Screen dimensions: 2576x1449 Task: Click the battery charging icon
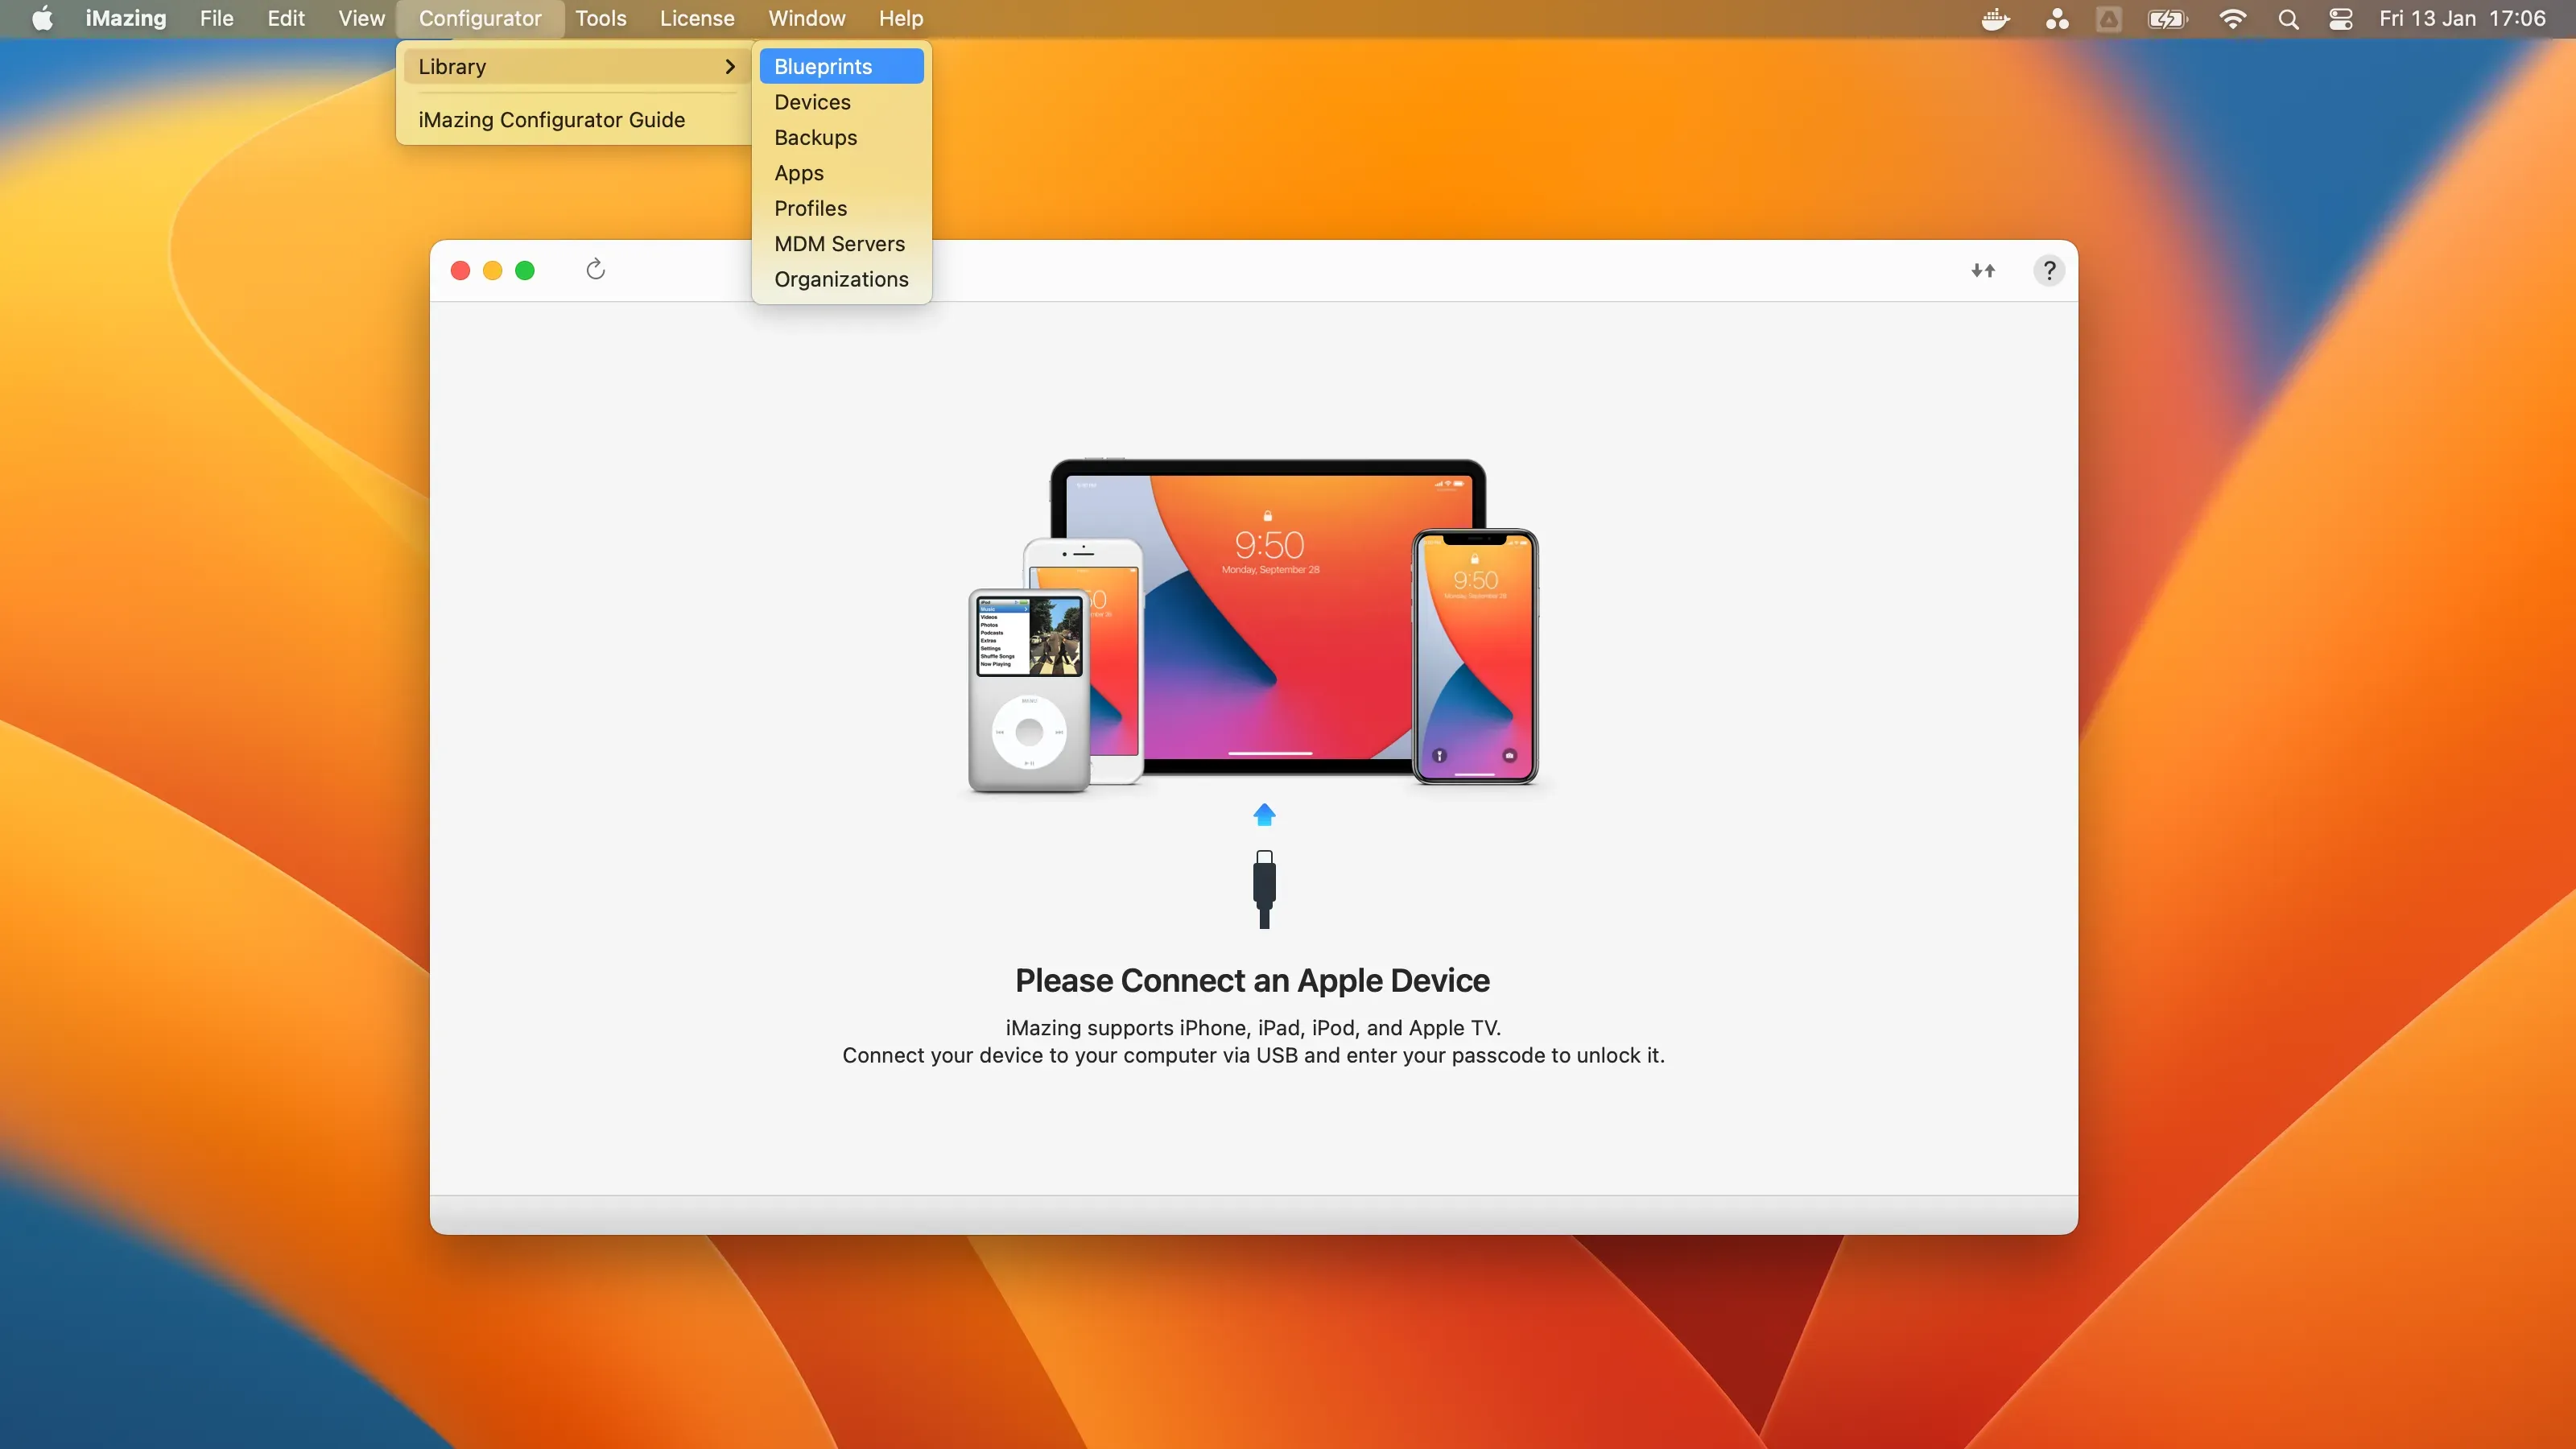click(x=2167, y=19)
